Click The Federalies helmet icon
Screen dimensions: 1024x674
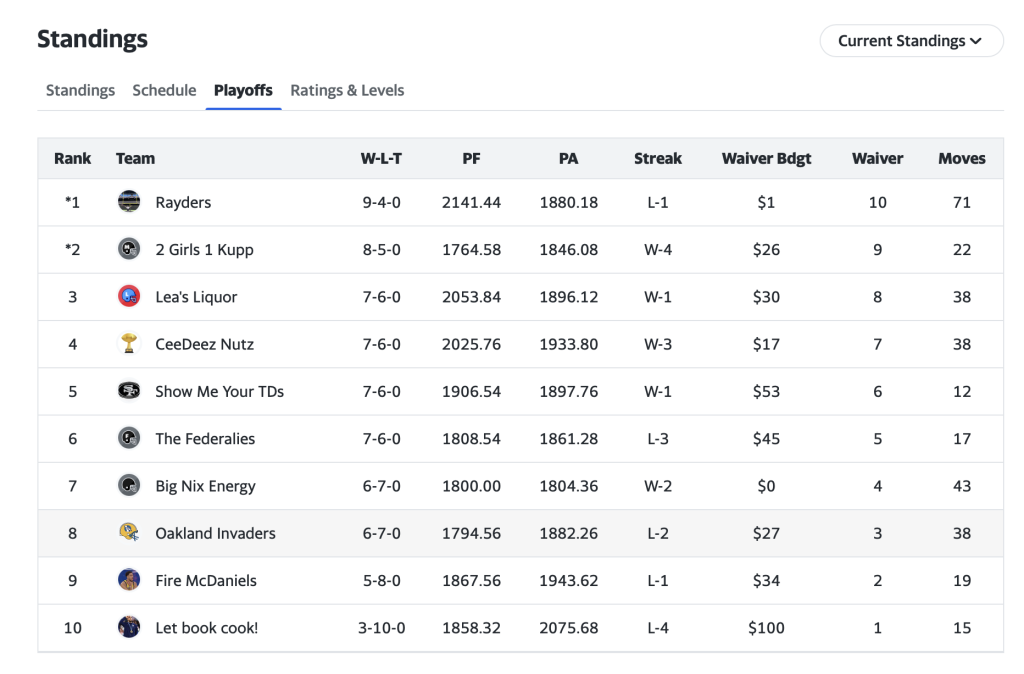[x=129, y=439]
